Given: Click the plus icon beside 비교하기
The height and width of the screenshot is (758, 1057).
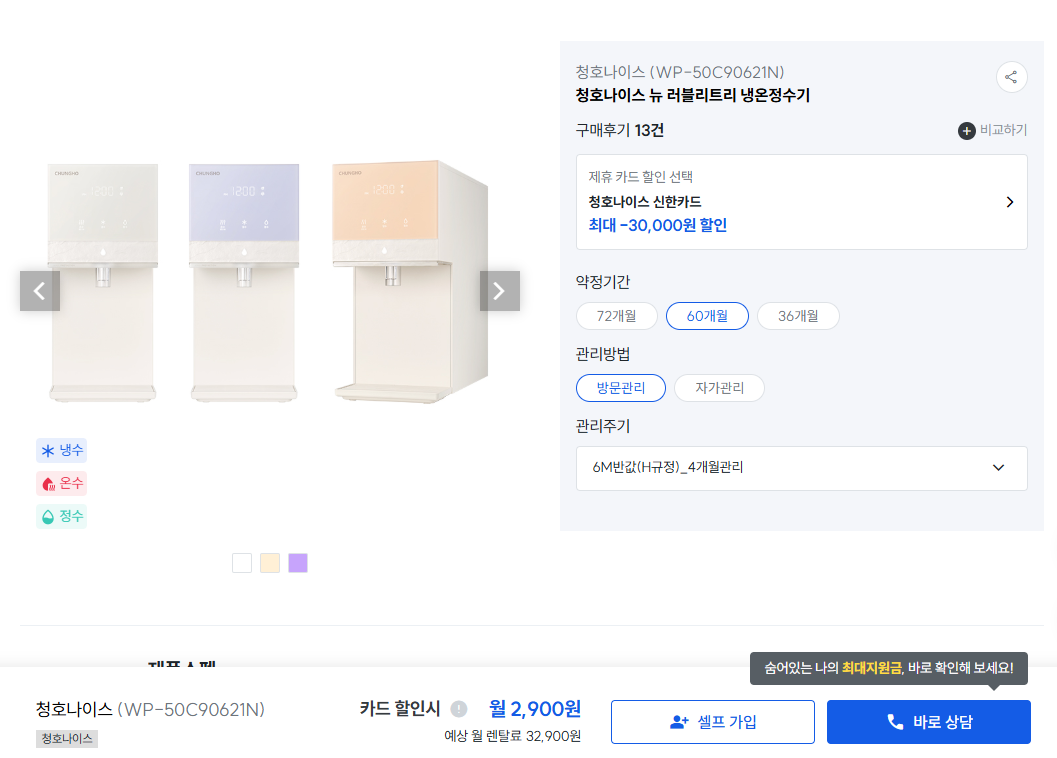Looking at the screenshot, I should point(966,131).
